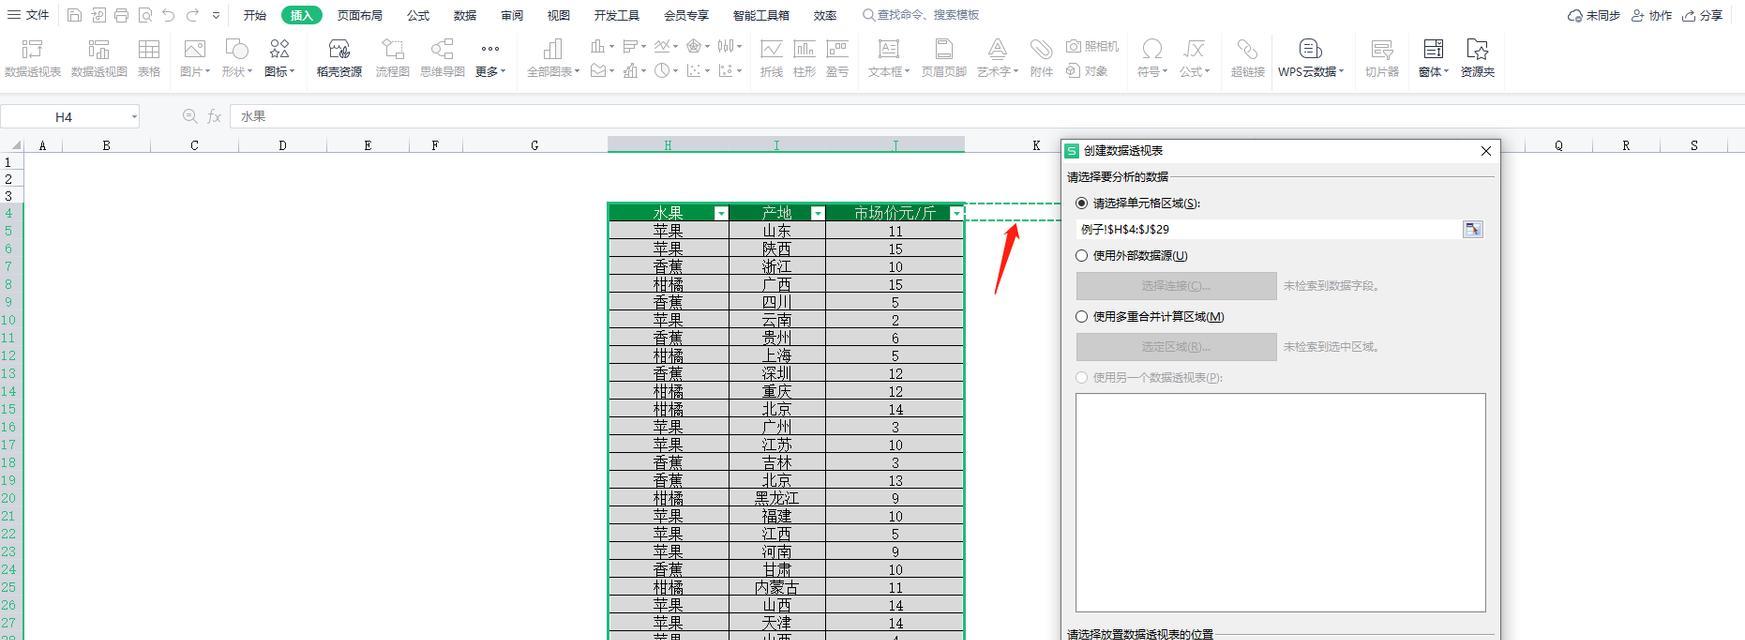Insert a 流程图 flowchart

pyautogui.click(x=393, y=58)
